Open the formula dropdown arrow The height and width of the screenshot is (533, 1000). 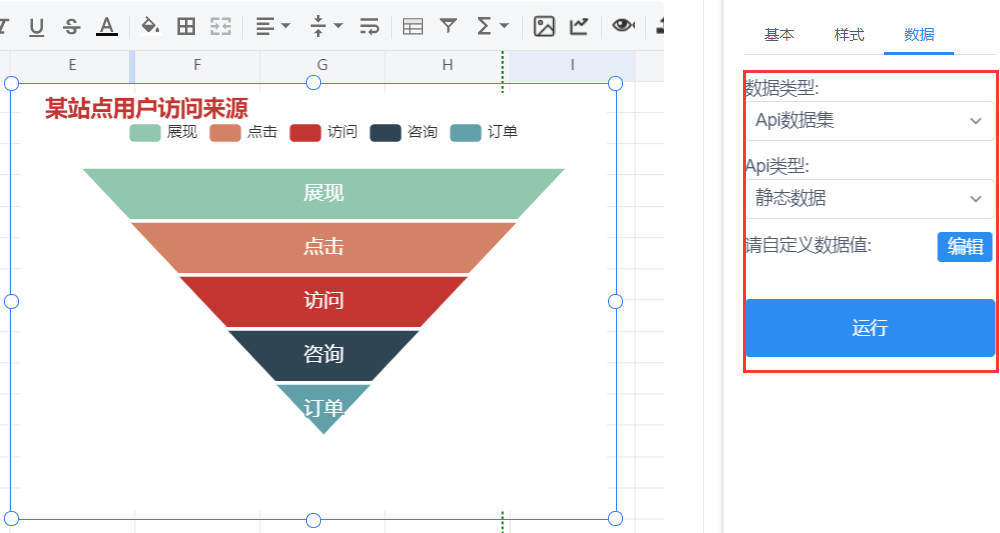(x=504, y=26)
